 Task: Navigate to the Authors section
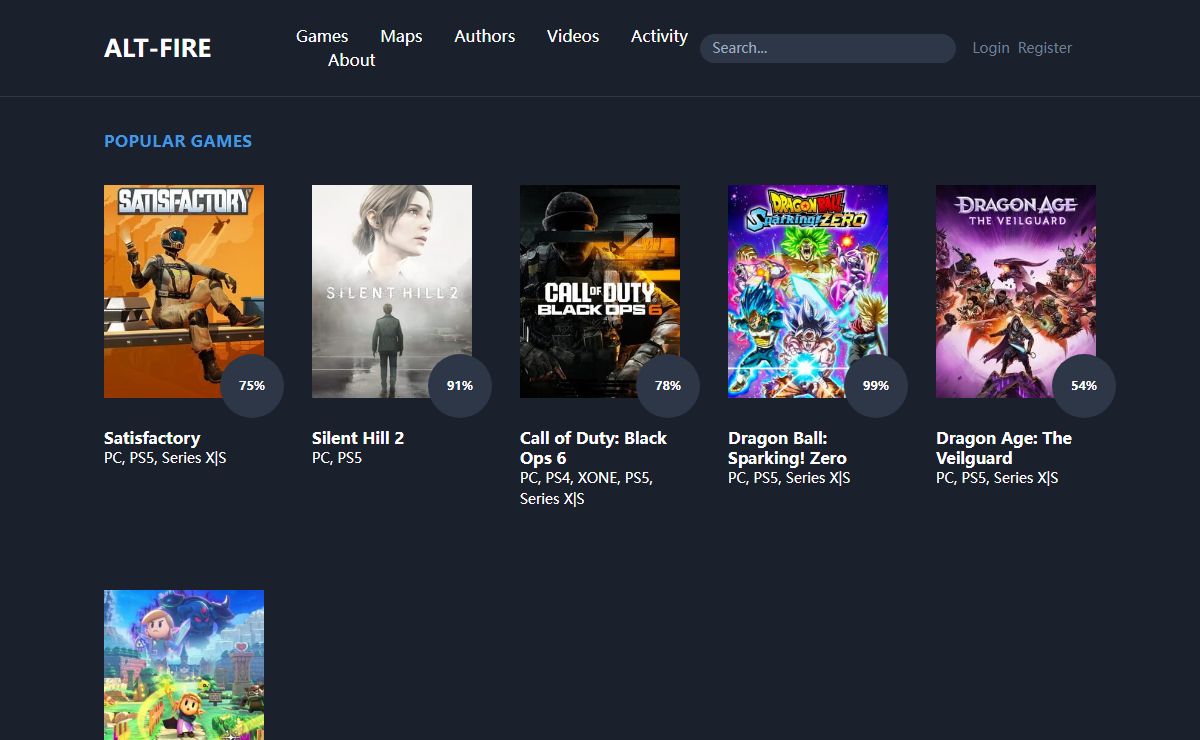[485, 36]
